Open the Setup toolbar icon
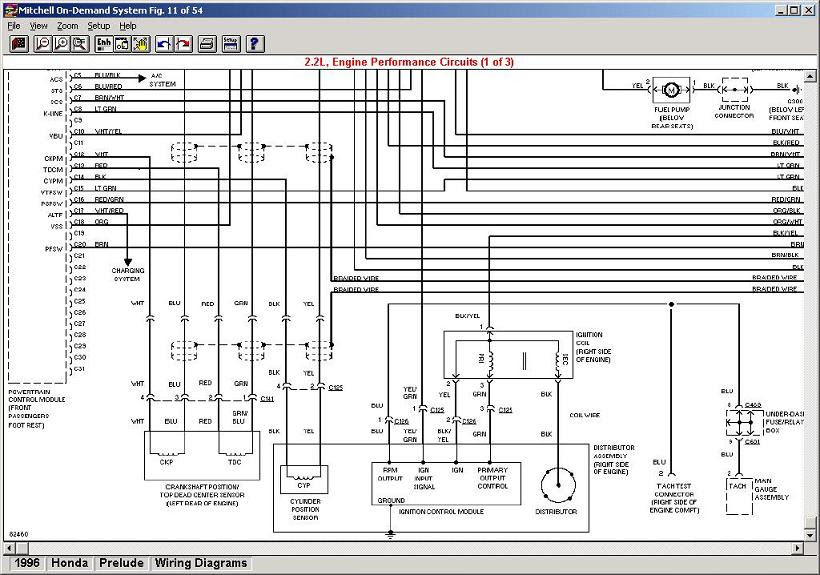820x575 pixels. pyautogui.click(x=231, y=44)
